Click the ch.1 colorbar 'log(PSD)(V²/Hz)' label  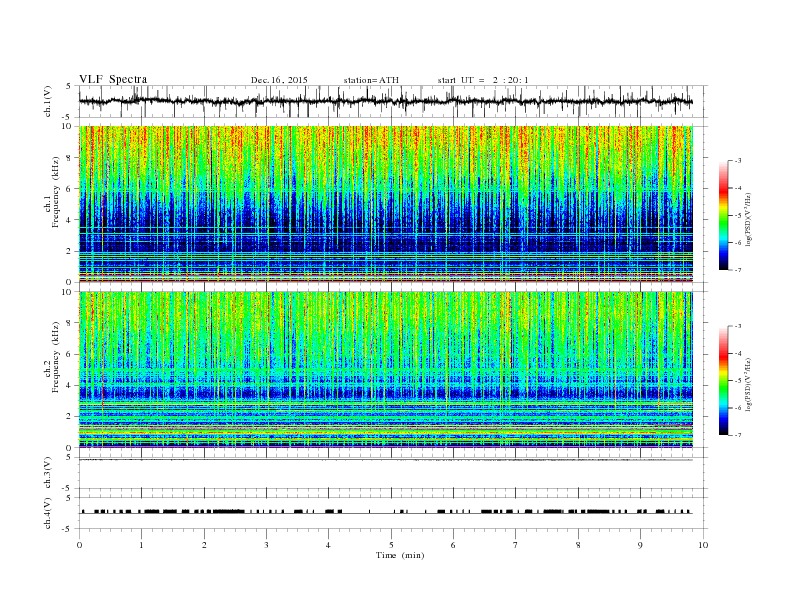tap(749, 219)
